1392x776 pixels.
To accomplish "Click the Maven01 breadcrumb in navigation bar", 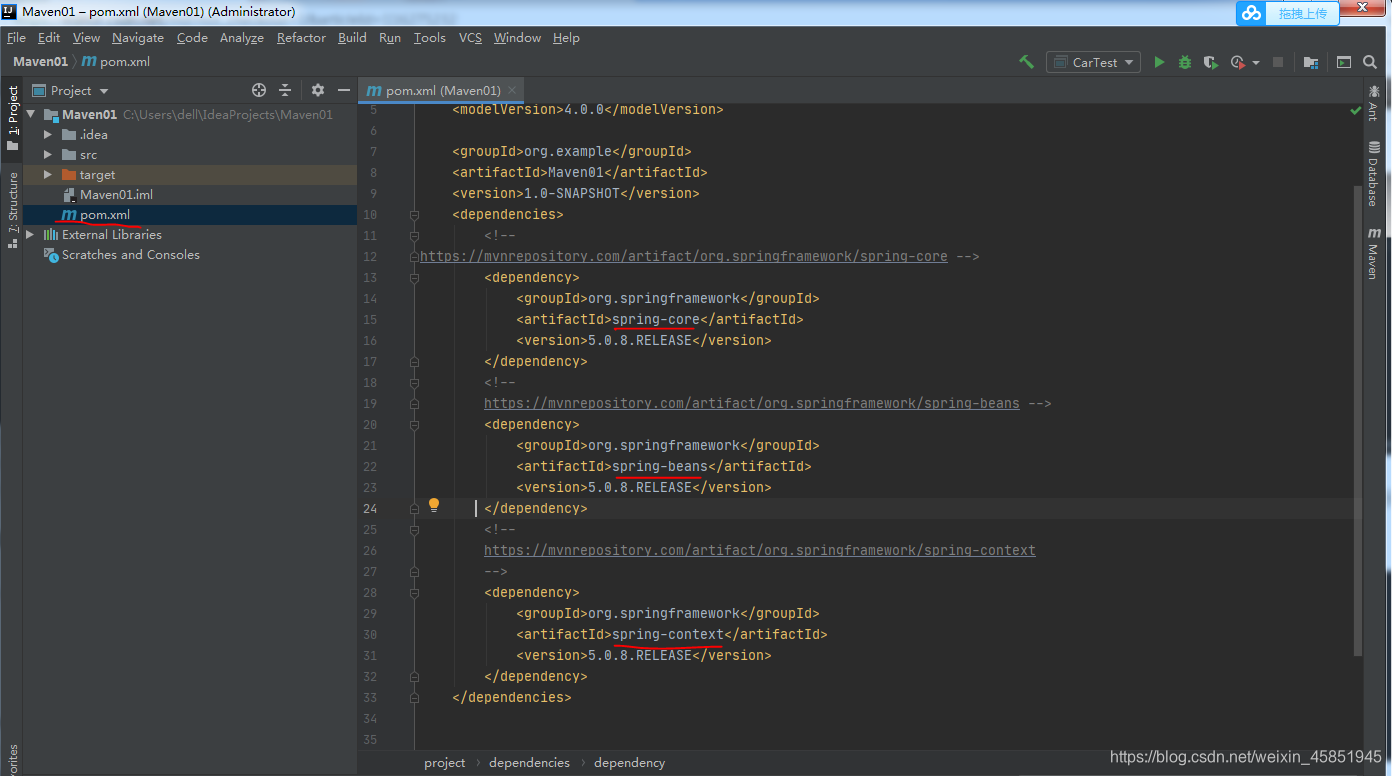I will click(40, 61).
